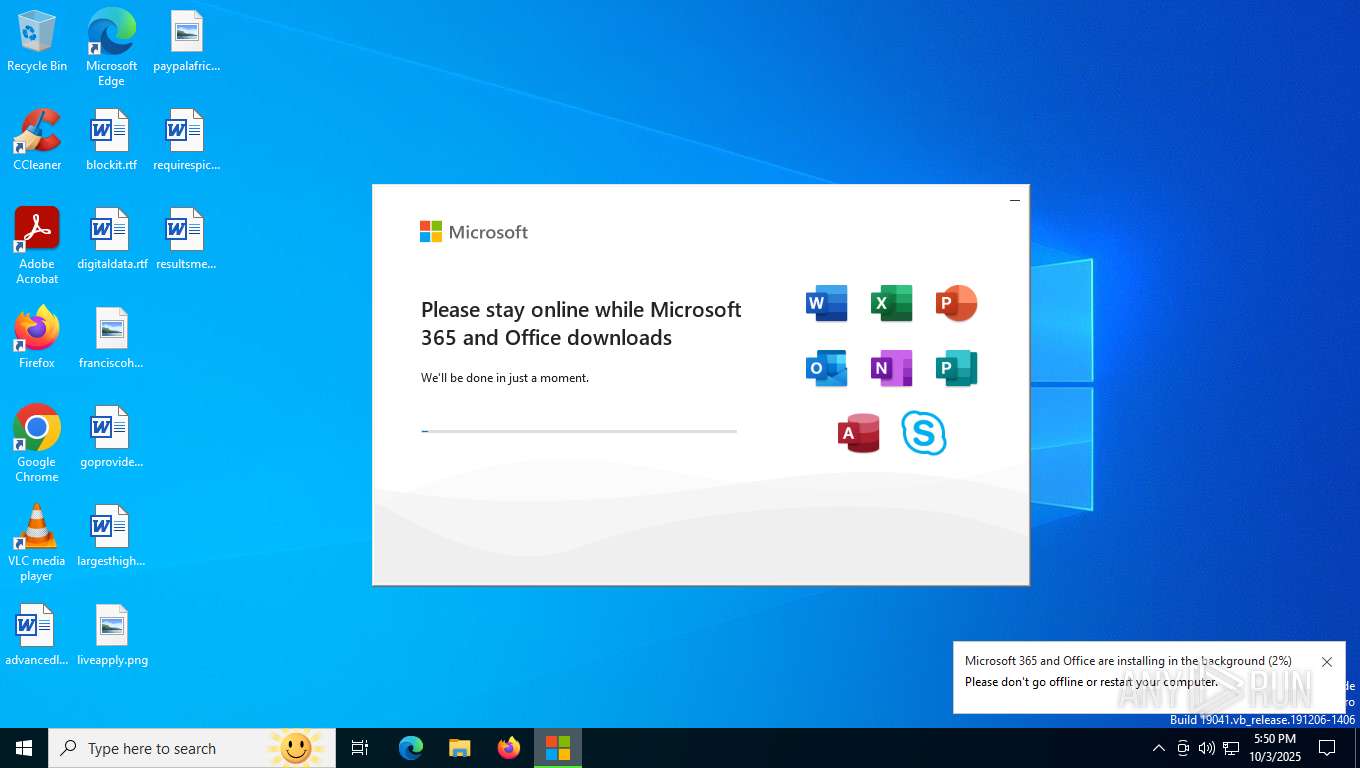
Task: Click the installing in background notification text
Action: pyautogui.click(x=1128, y=661)
